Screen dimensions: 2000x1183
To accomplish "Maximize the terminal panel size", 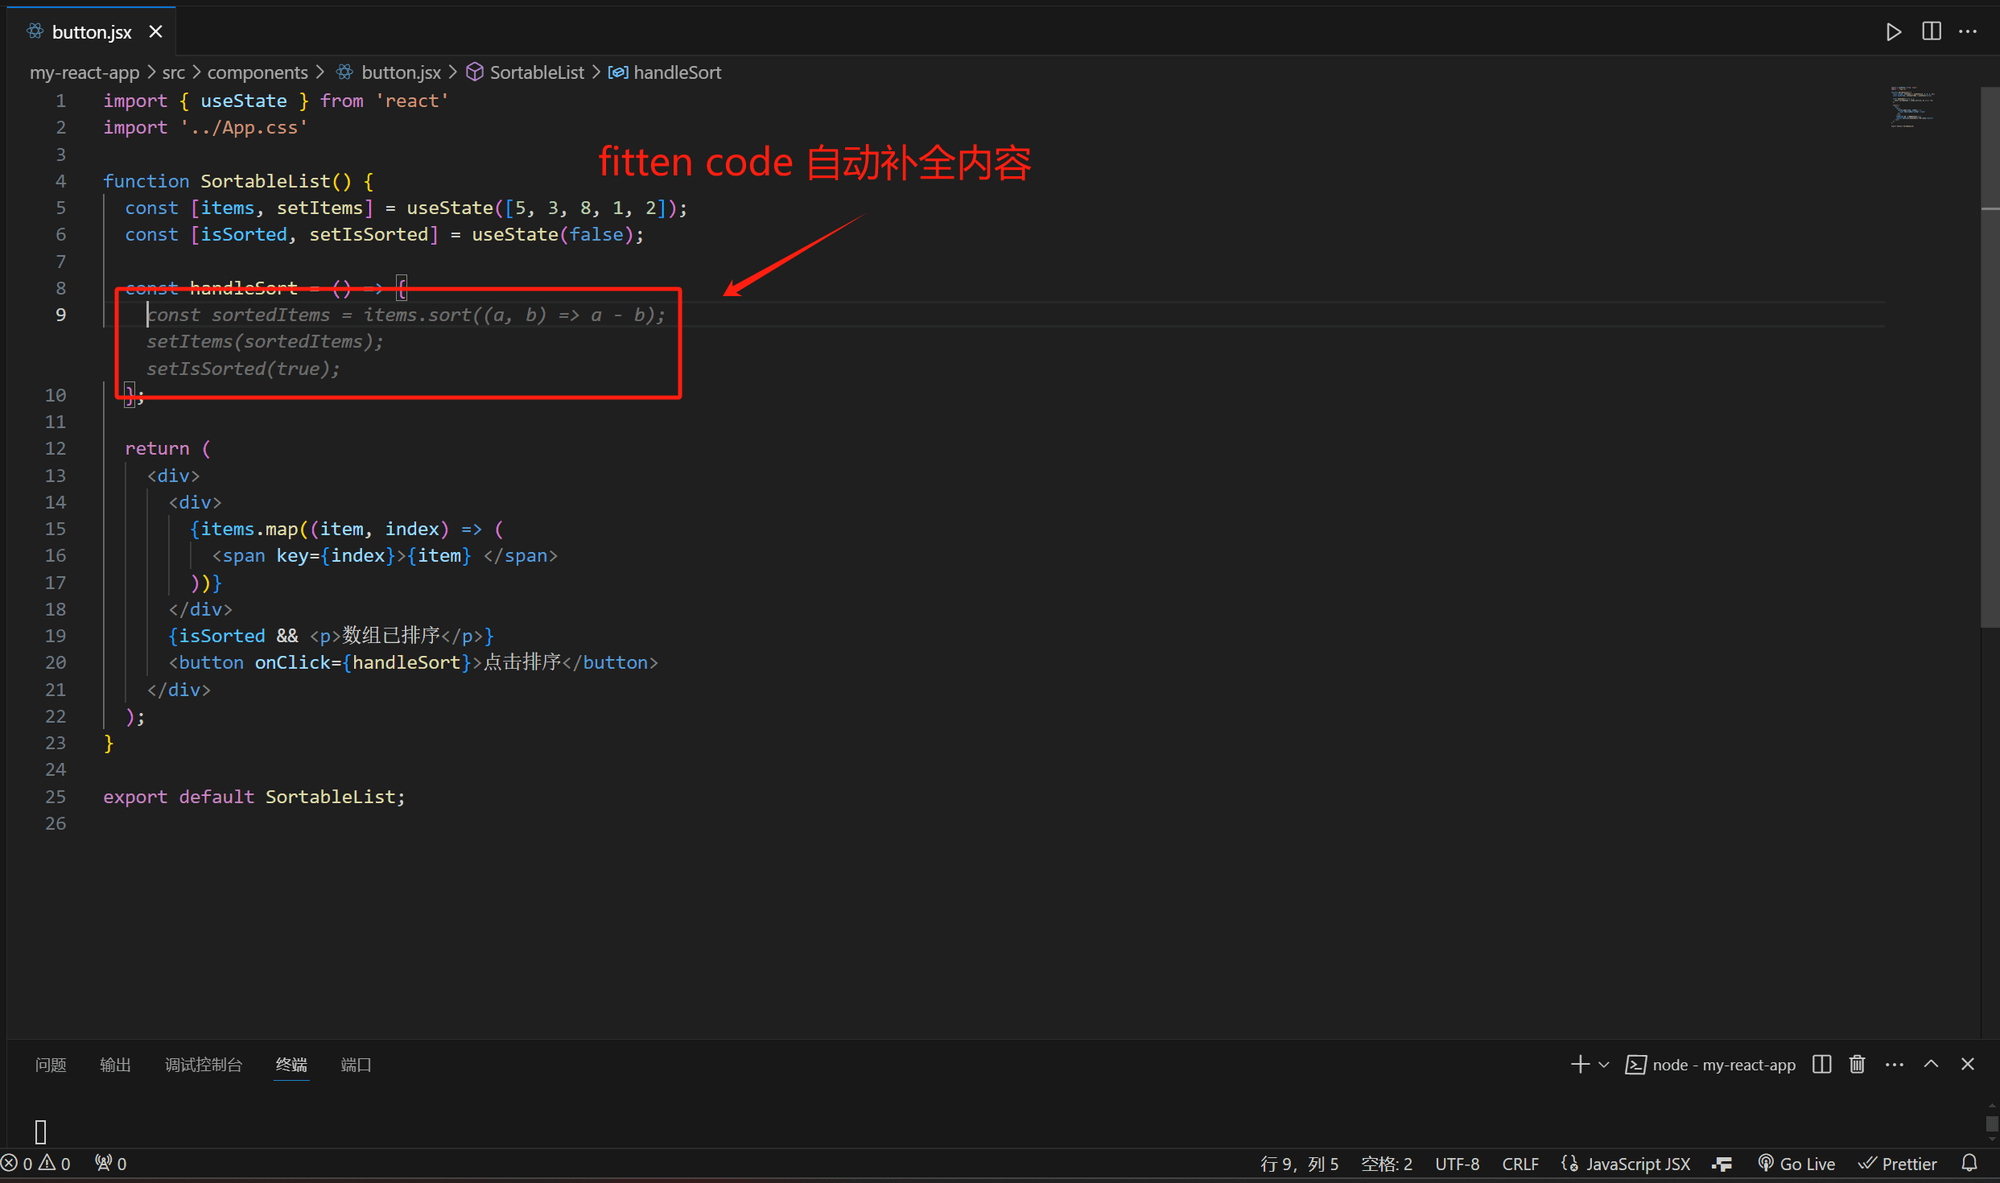I will point(1931,1064).
